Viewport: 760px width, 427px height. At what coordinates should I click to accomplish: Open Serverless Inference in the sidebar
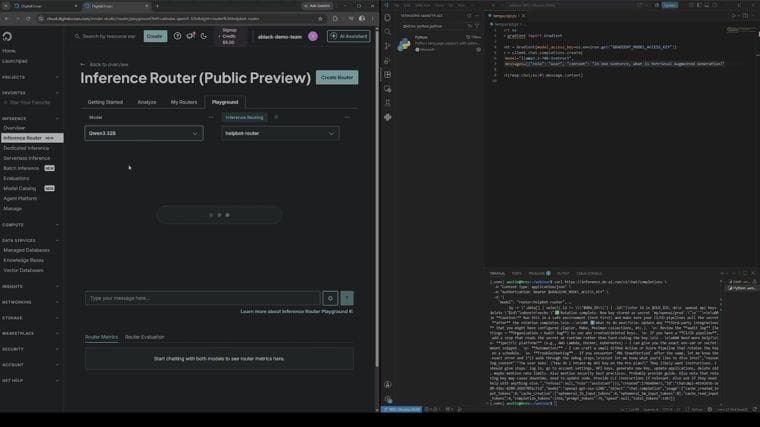[x=27, y=158]
